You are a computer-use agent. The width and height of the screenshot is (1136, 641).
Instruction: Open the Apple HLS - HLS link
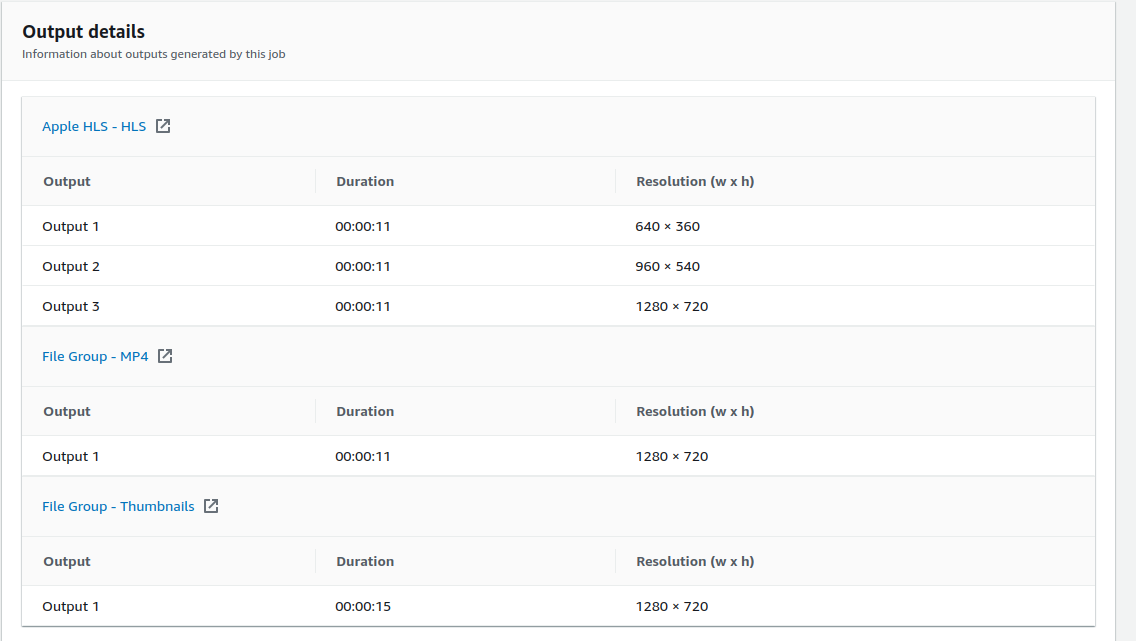[94, 127]
